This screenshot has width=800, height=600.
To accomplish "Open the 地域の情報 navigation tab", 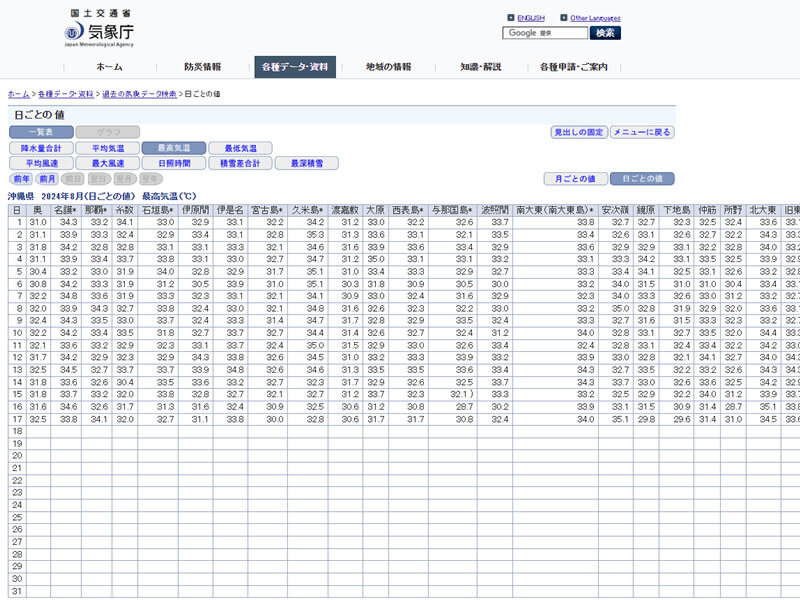I will 388,67.
